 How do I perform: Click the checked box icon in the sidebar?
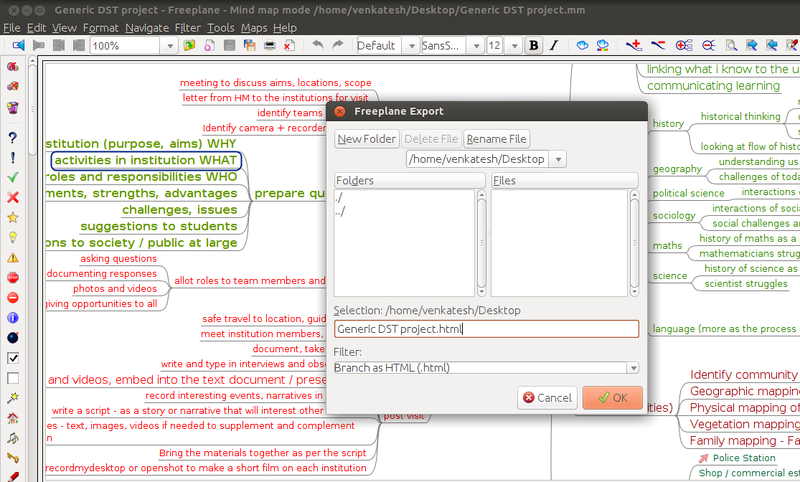click(13, 358)
